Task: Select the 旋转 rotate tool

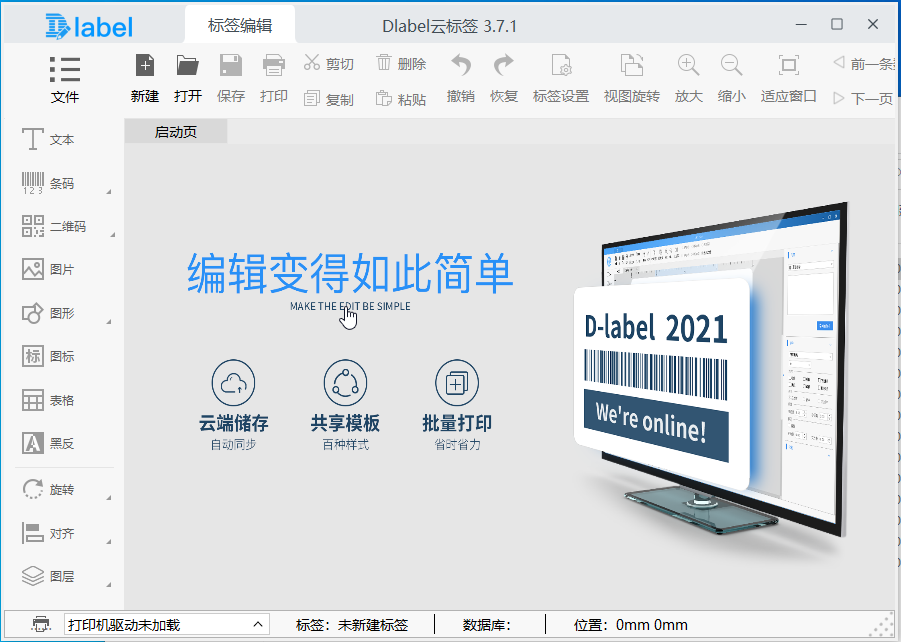Action: [x=48, y=490]
